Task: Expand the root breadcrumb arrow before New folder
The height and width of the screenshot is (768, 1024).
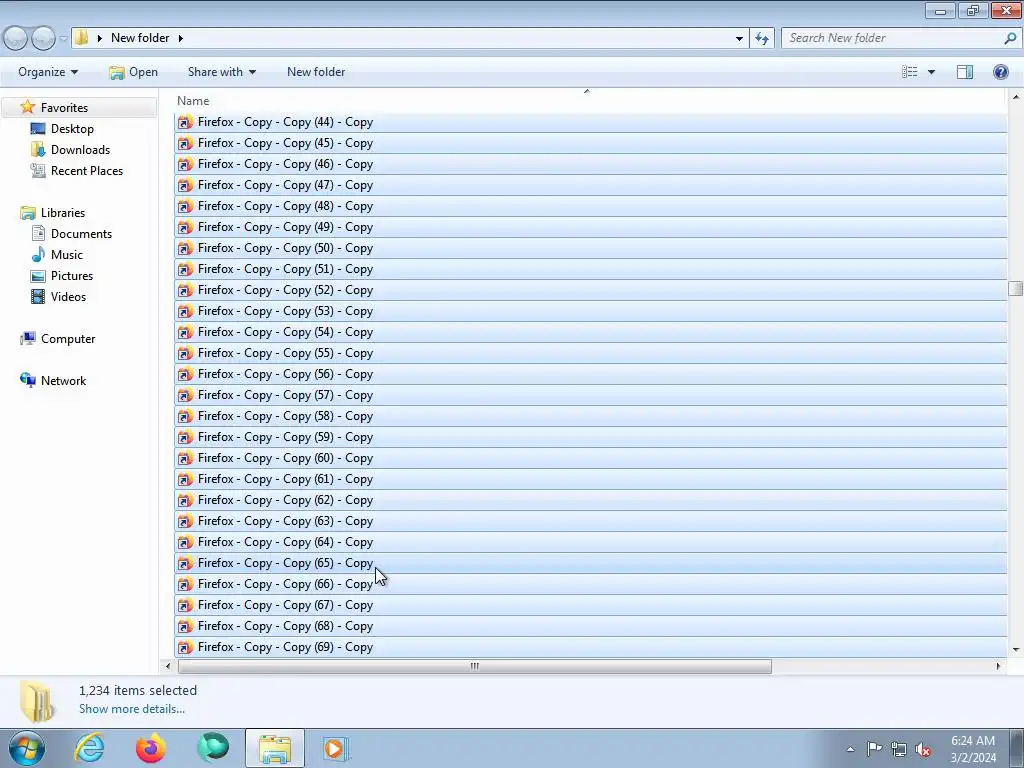Action: [100, 38]
